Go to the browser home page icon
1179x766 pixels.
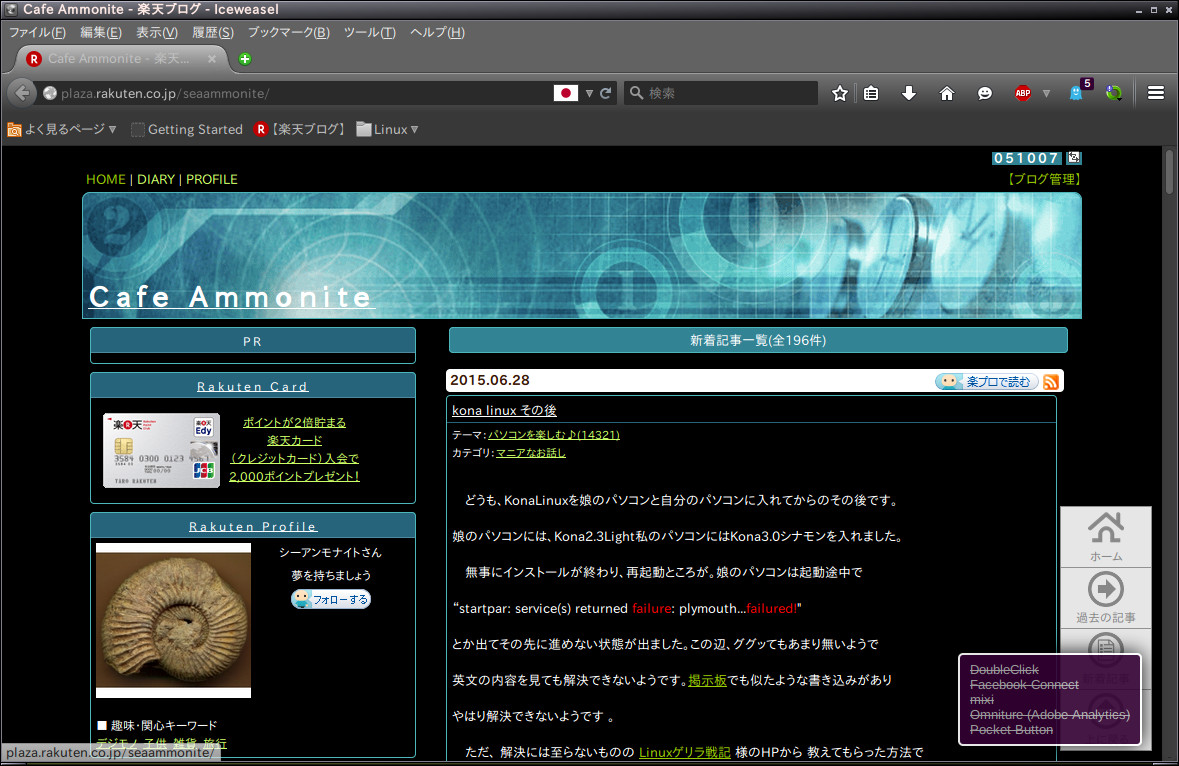(x=947, y=93)
